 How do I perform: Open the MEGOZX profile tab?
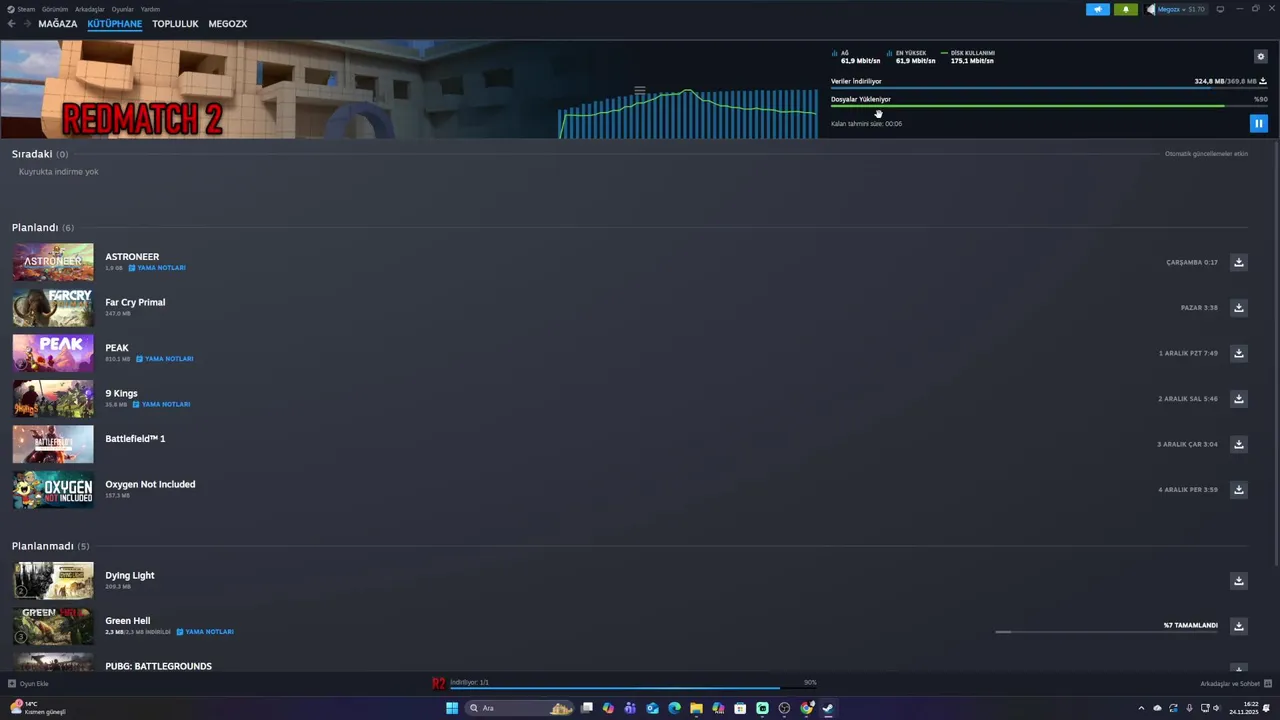click(228, 24)
